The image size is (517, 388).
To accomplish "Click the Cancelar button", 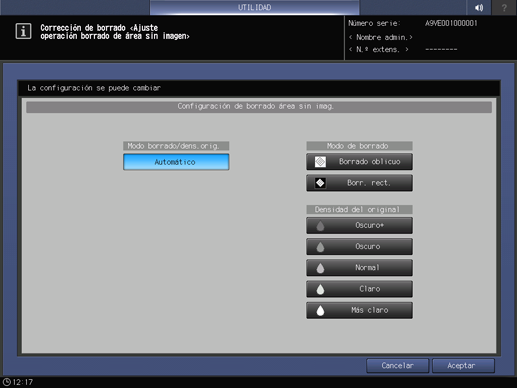I will (397, 366).
